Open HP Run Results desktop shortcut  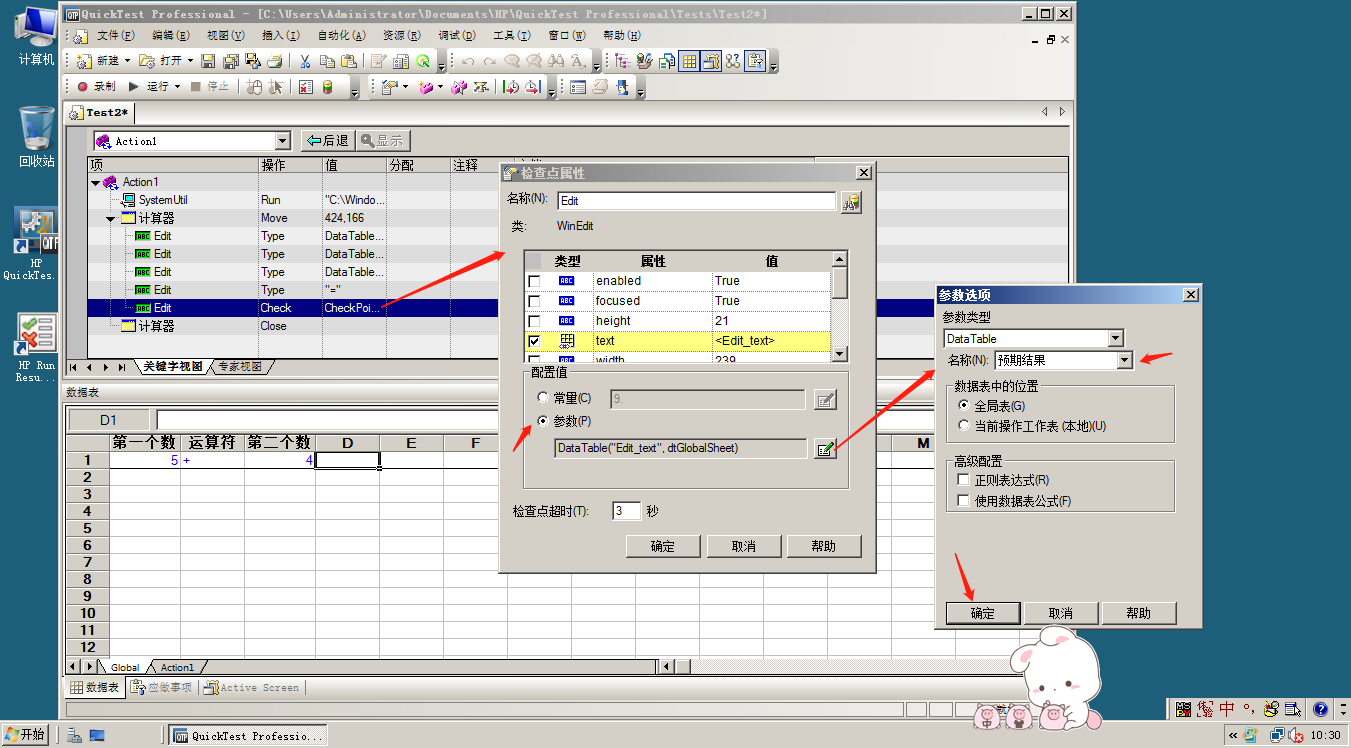[37, 347]
